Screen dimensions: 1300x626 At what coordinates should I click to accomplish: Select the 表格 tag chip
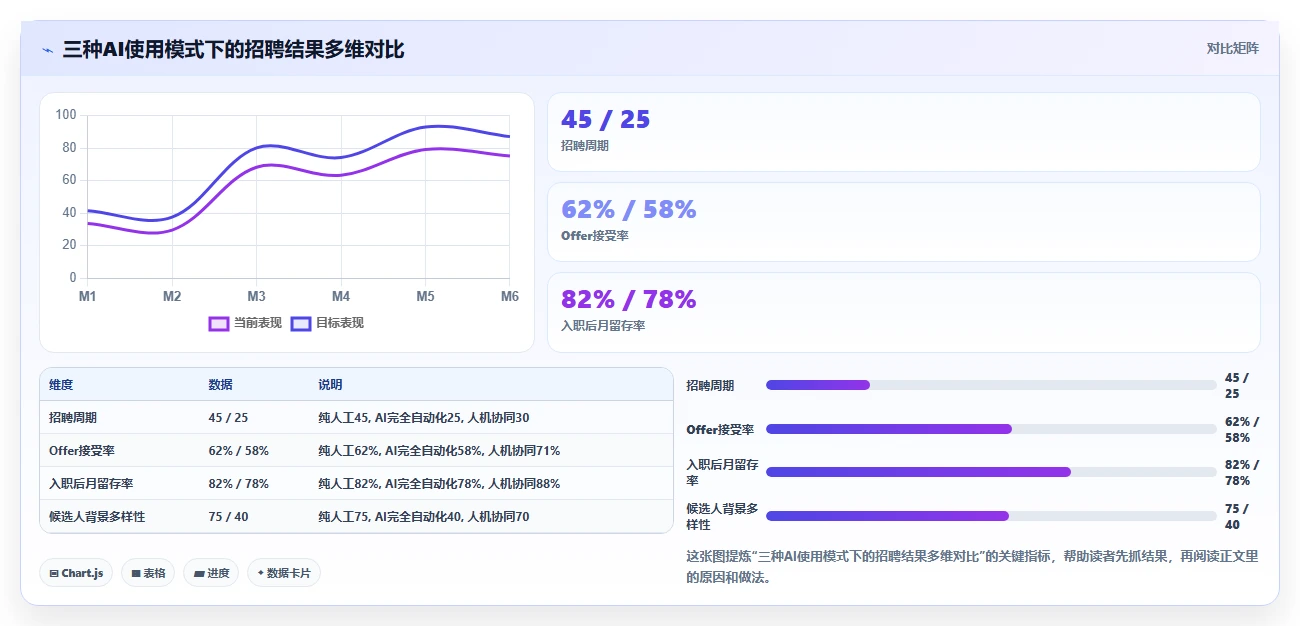pos(148,573)
